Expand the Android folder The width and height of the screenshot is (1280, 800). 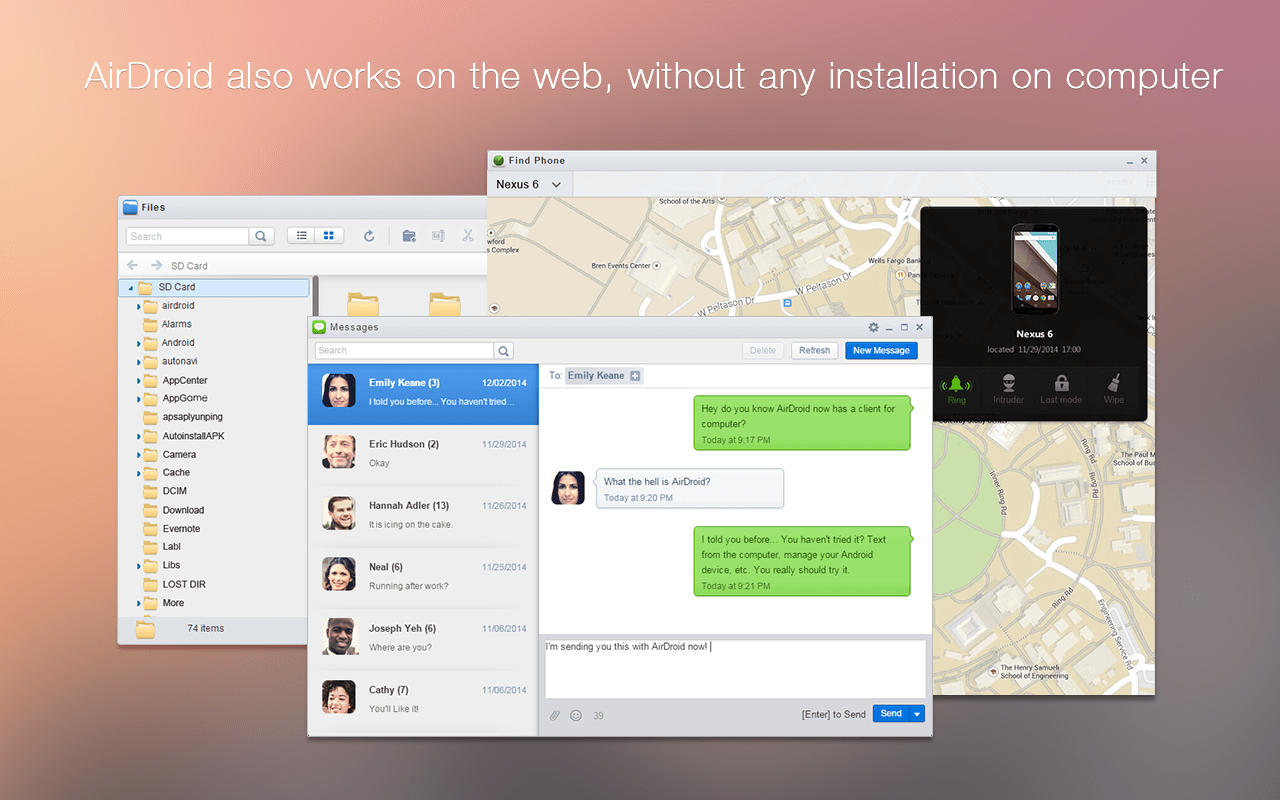point(139,343)
